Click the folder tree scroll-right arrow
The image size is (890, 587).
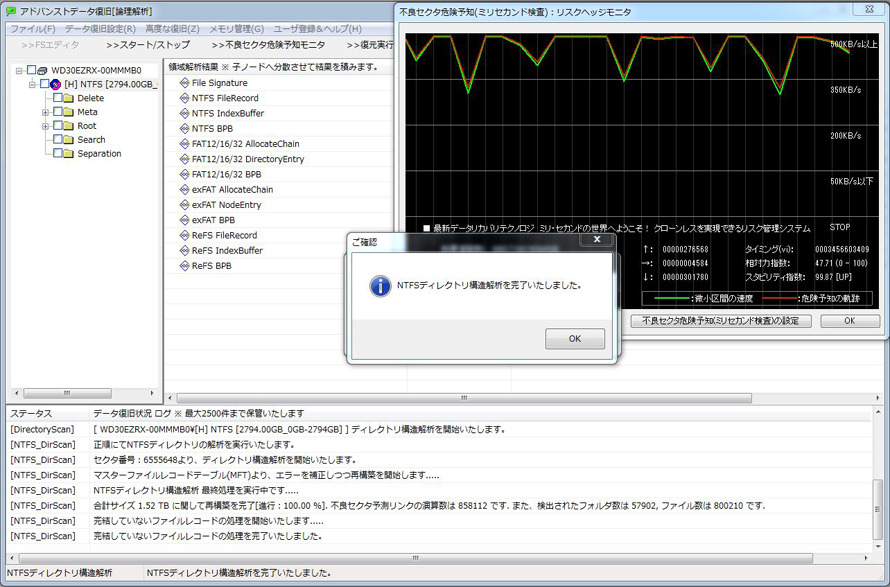pyautogui.click(x=152, y=393)
